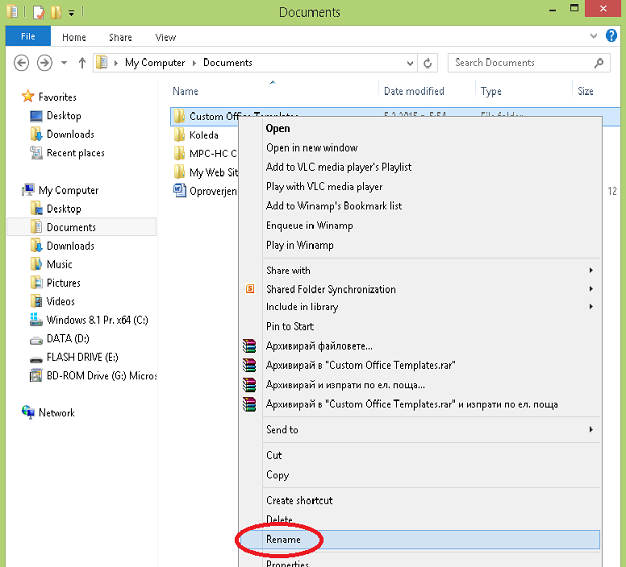Viewport: 626px width, 567px height.
Task: Select Pin to Start option
Action: tap(289, 326)
